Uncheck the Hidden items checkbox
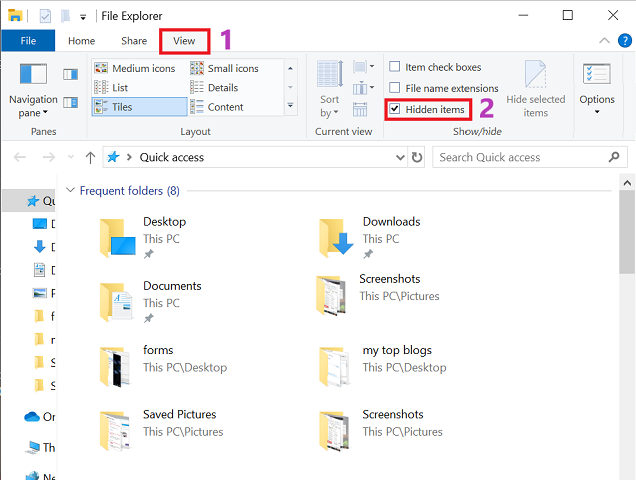Viewport: 636px width, 480px height. click(x=395, y=109)
